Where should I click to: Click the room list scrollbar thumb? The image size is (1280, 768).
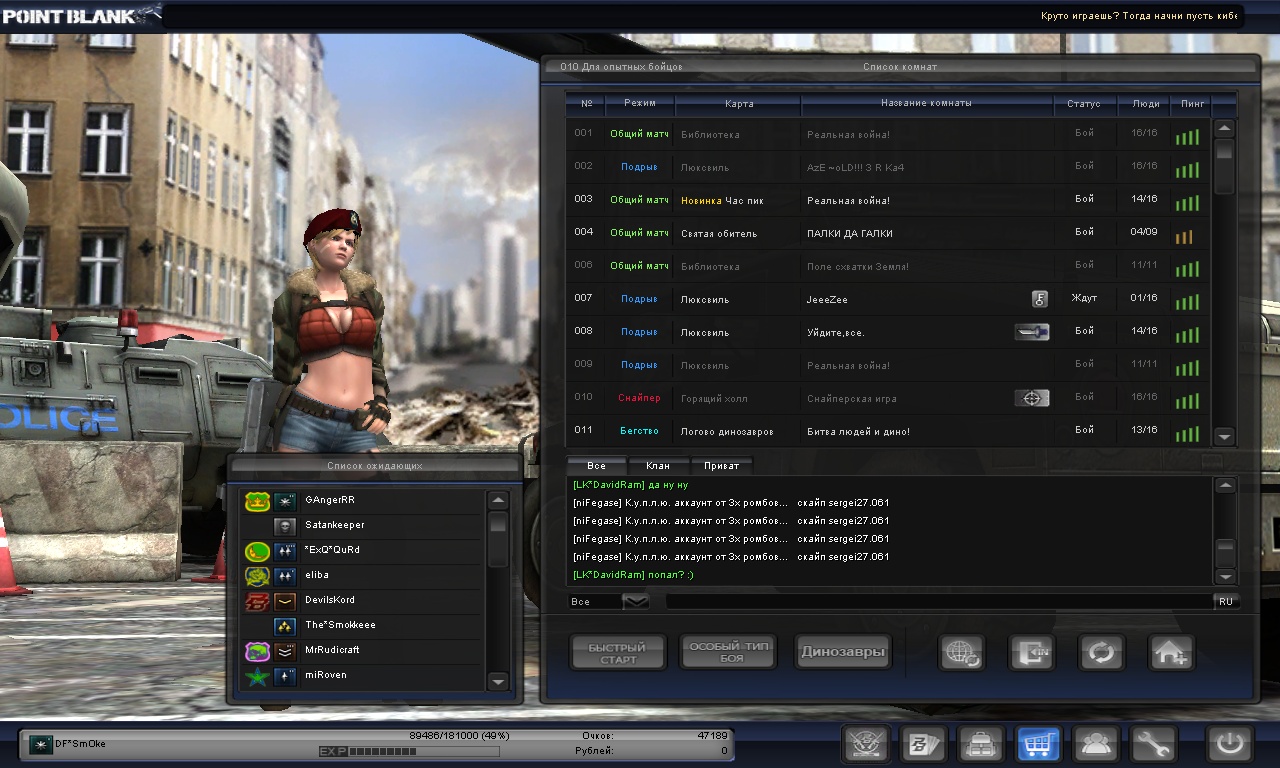(1225, 166)
